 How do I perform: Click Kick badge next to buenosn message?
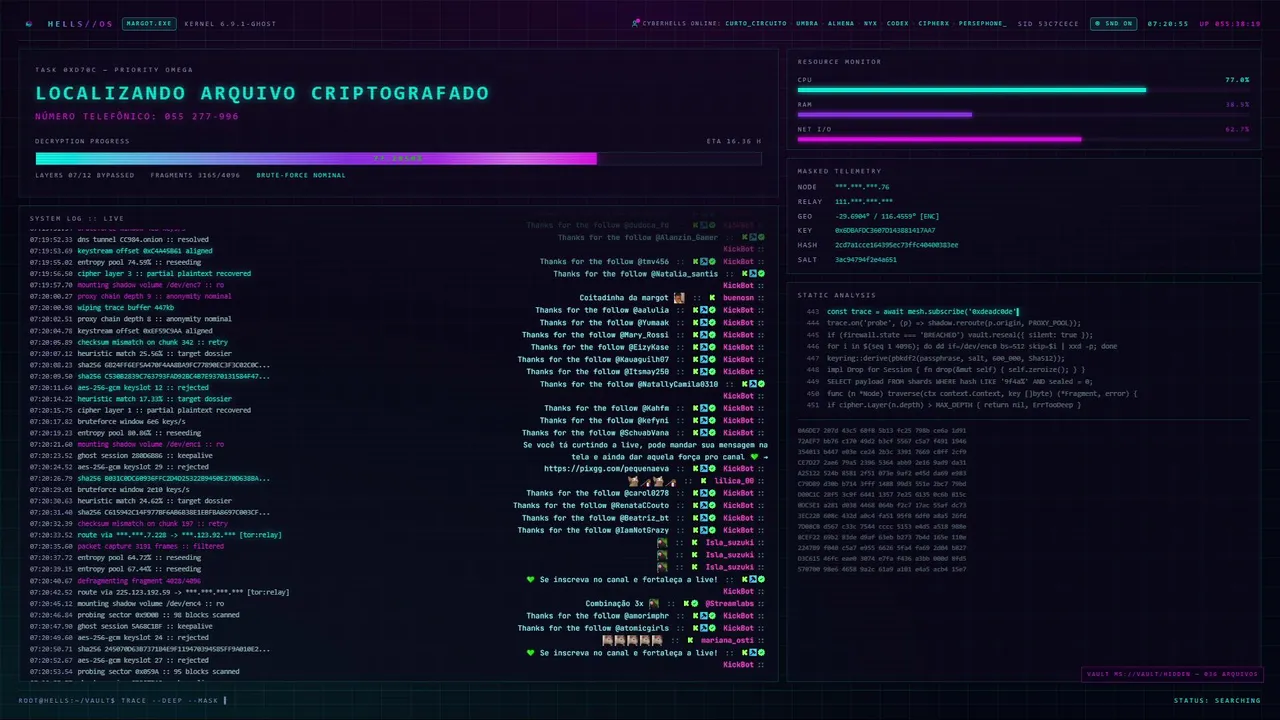712,298
